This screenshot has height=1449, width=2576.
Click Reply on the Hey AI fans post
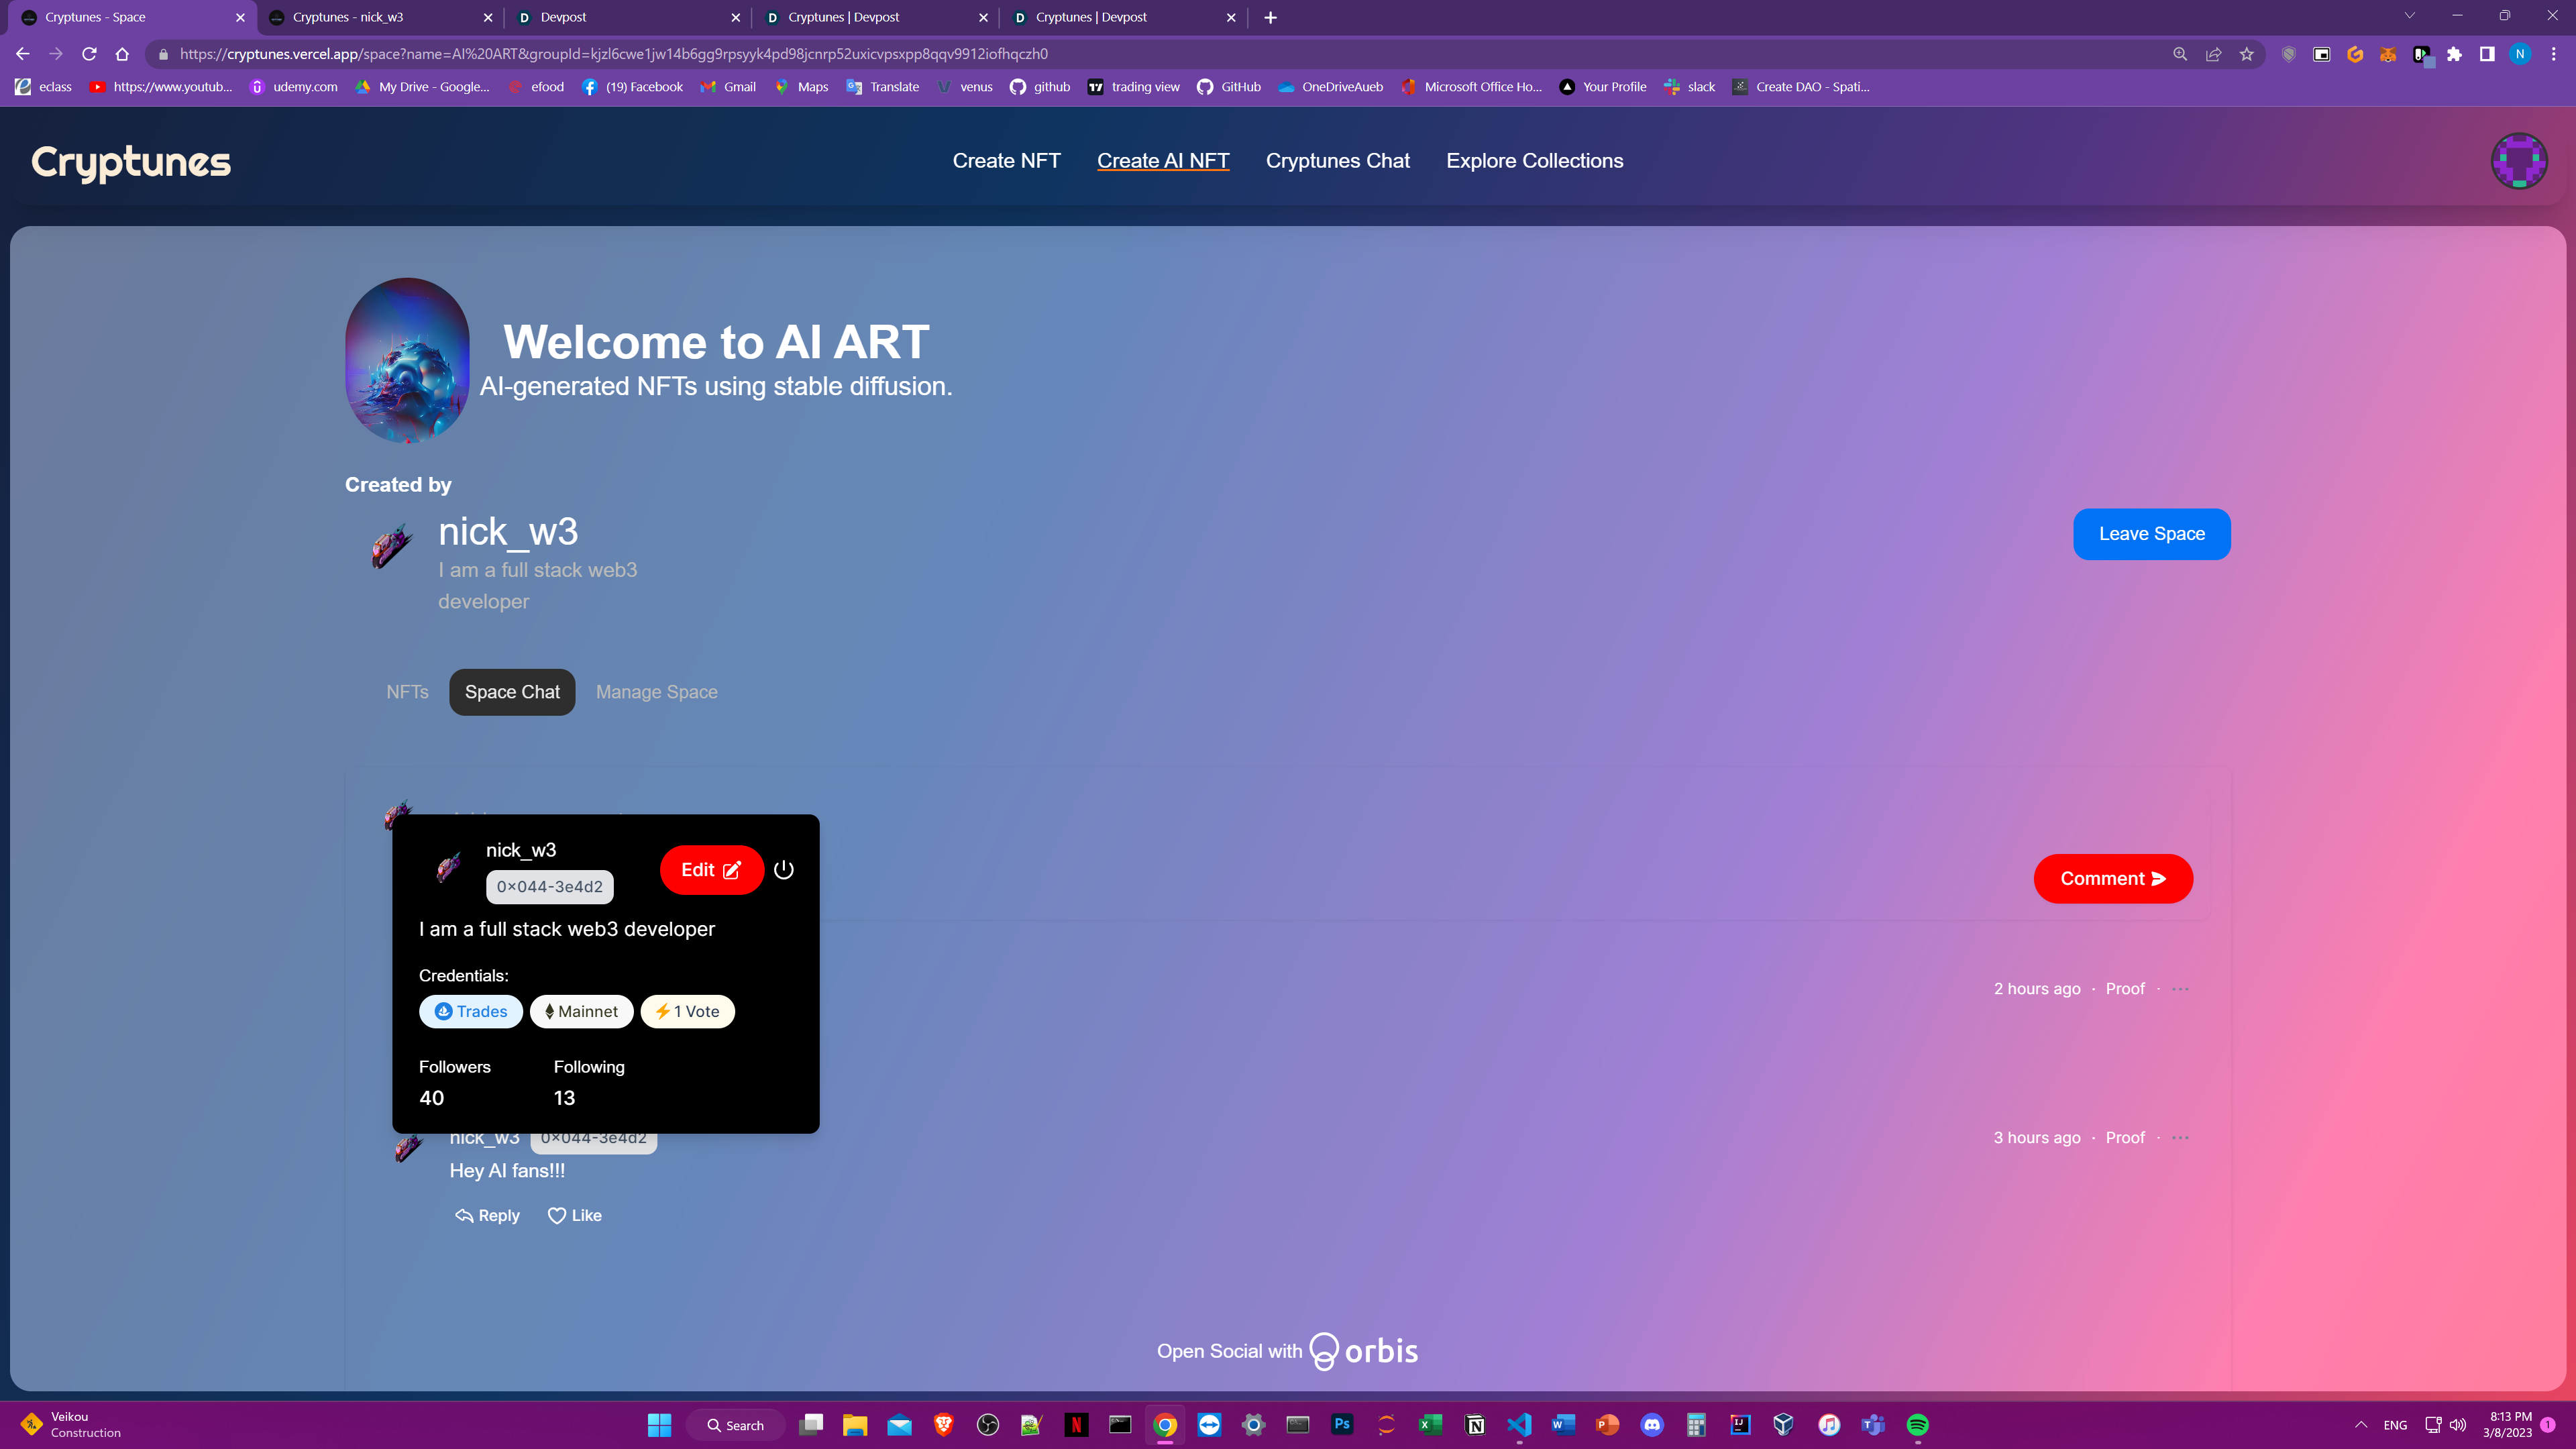click(x=488, y=1215)
